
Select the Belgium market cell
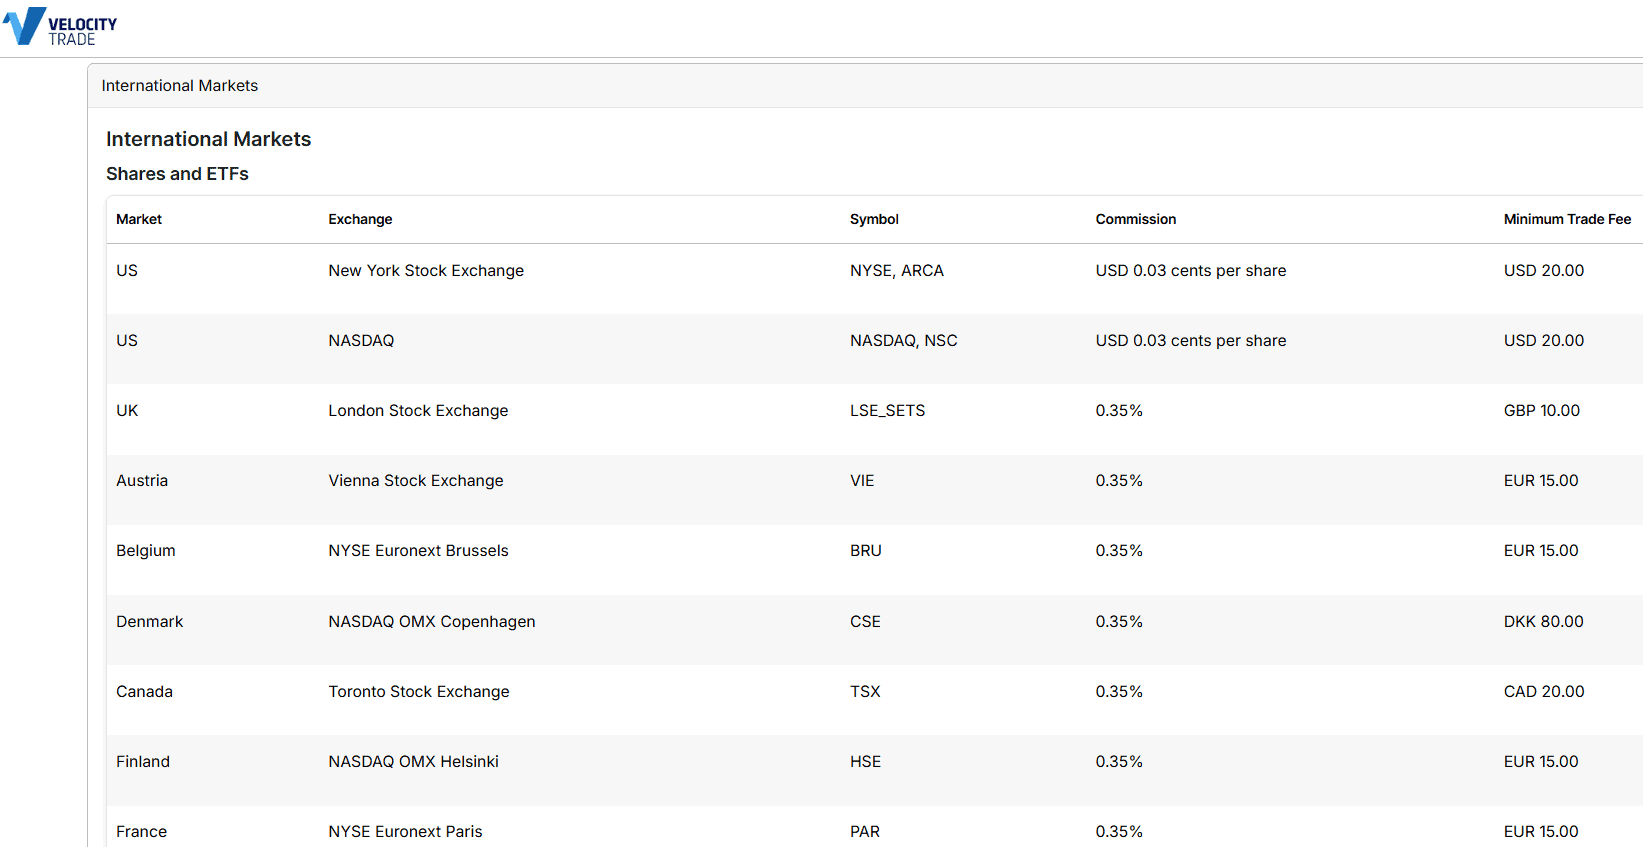click(x=146, y=551)
